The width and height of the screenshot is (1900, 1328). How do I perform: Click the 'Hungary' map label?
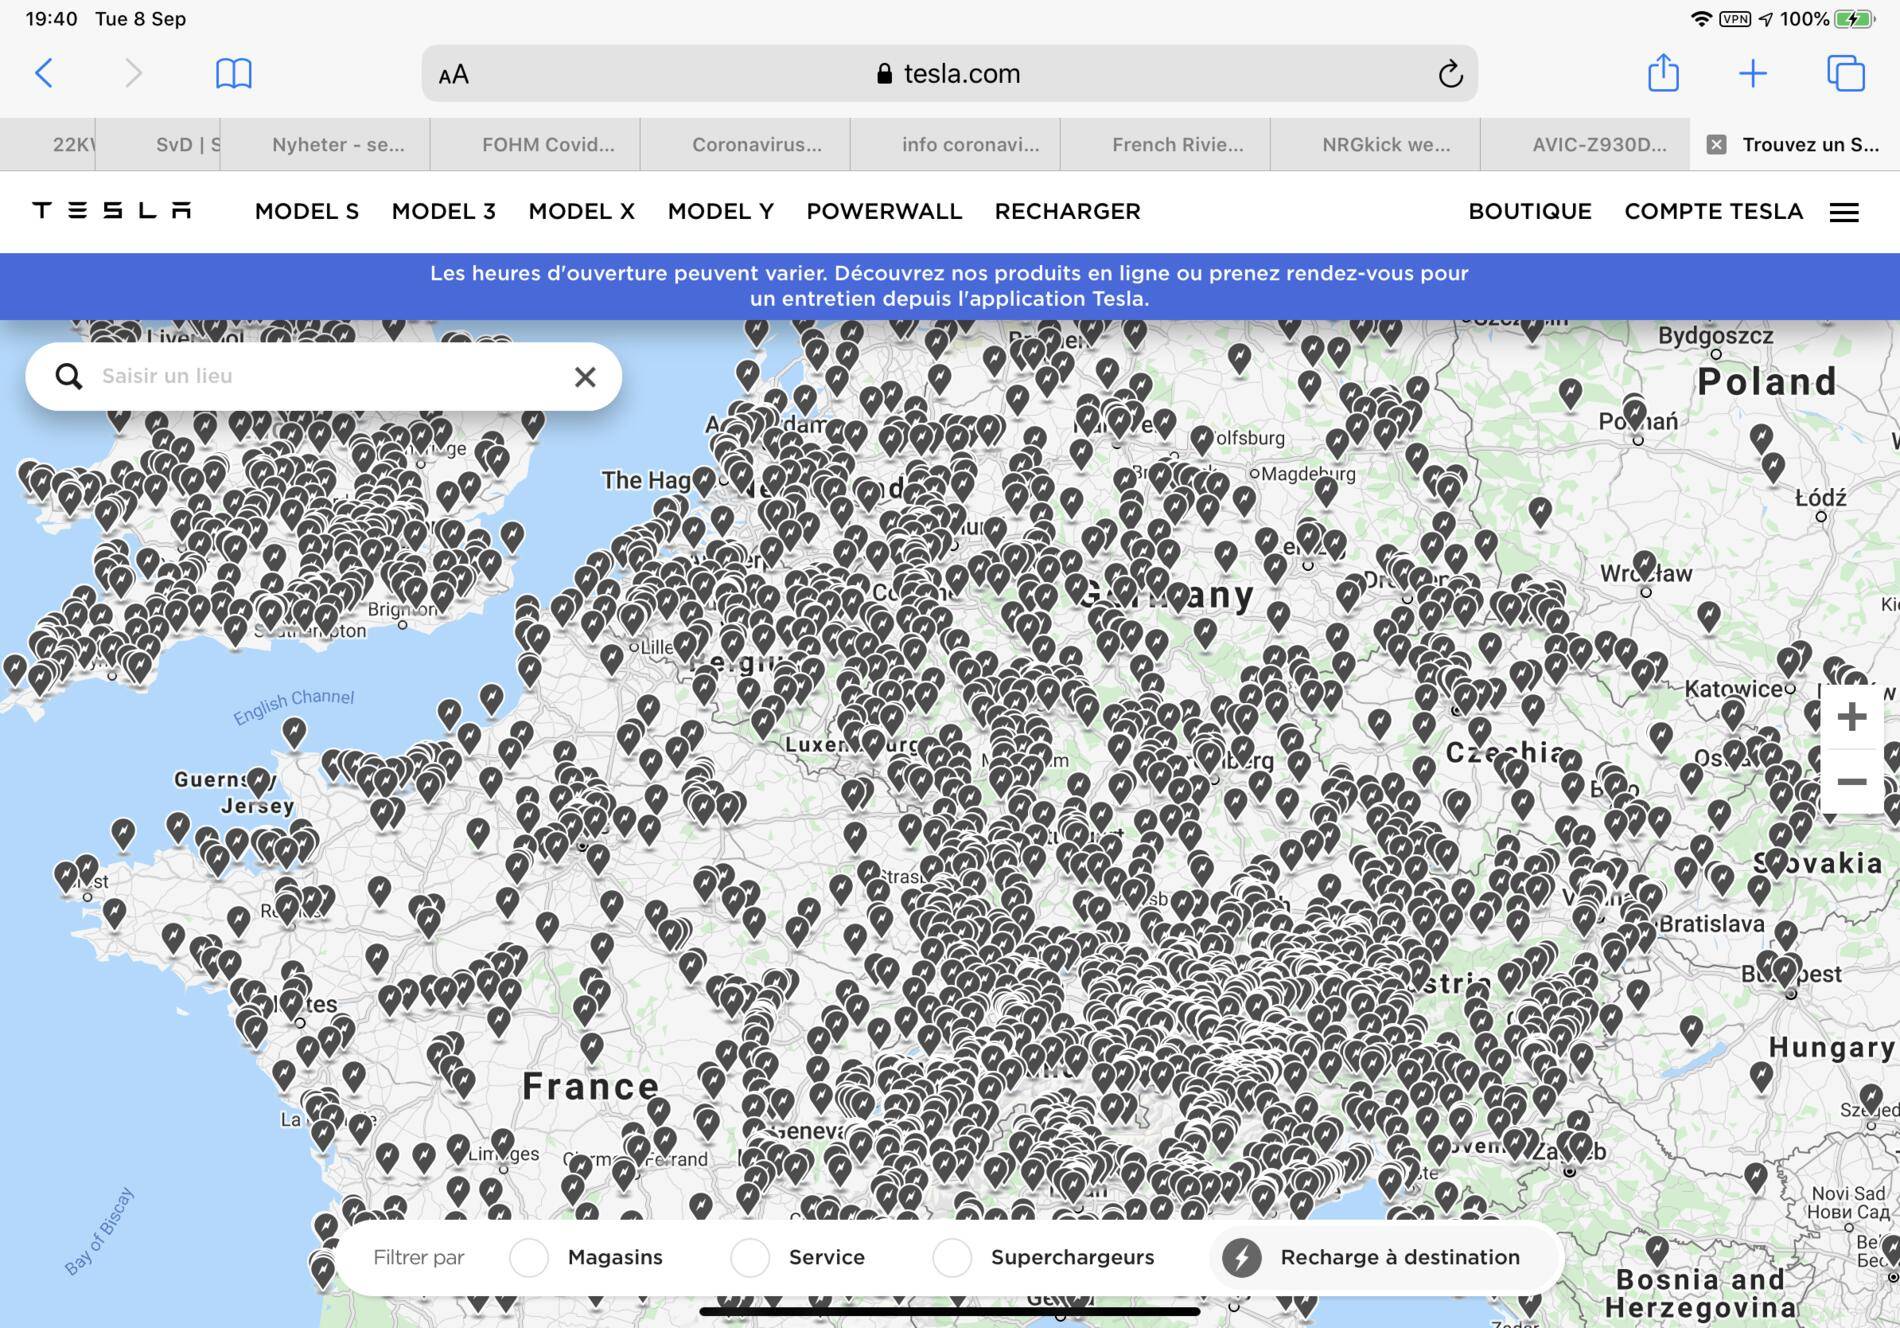(1832, 1047)
